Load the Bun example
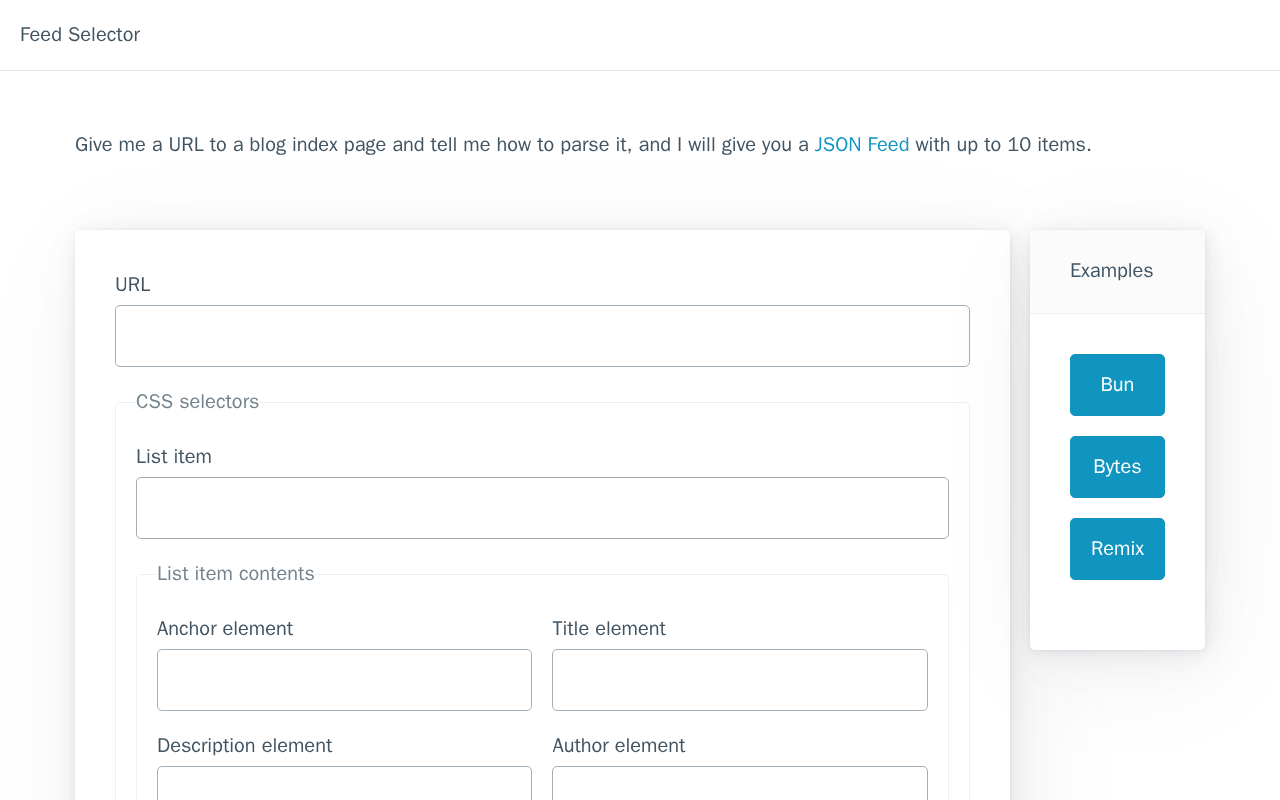This screenshot has height=800, width=1280. click(x=1117, y=385)
